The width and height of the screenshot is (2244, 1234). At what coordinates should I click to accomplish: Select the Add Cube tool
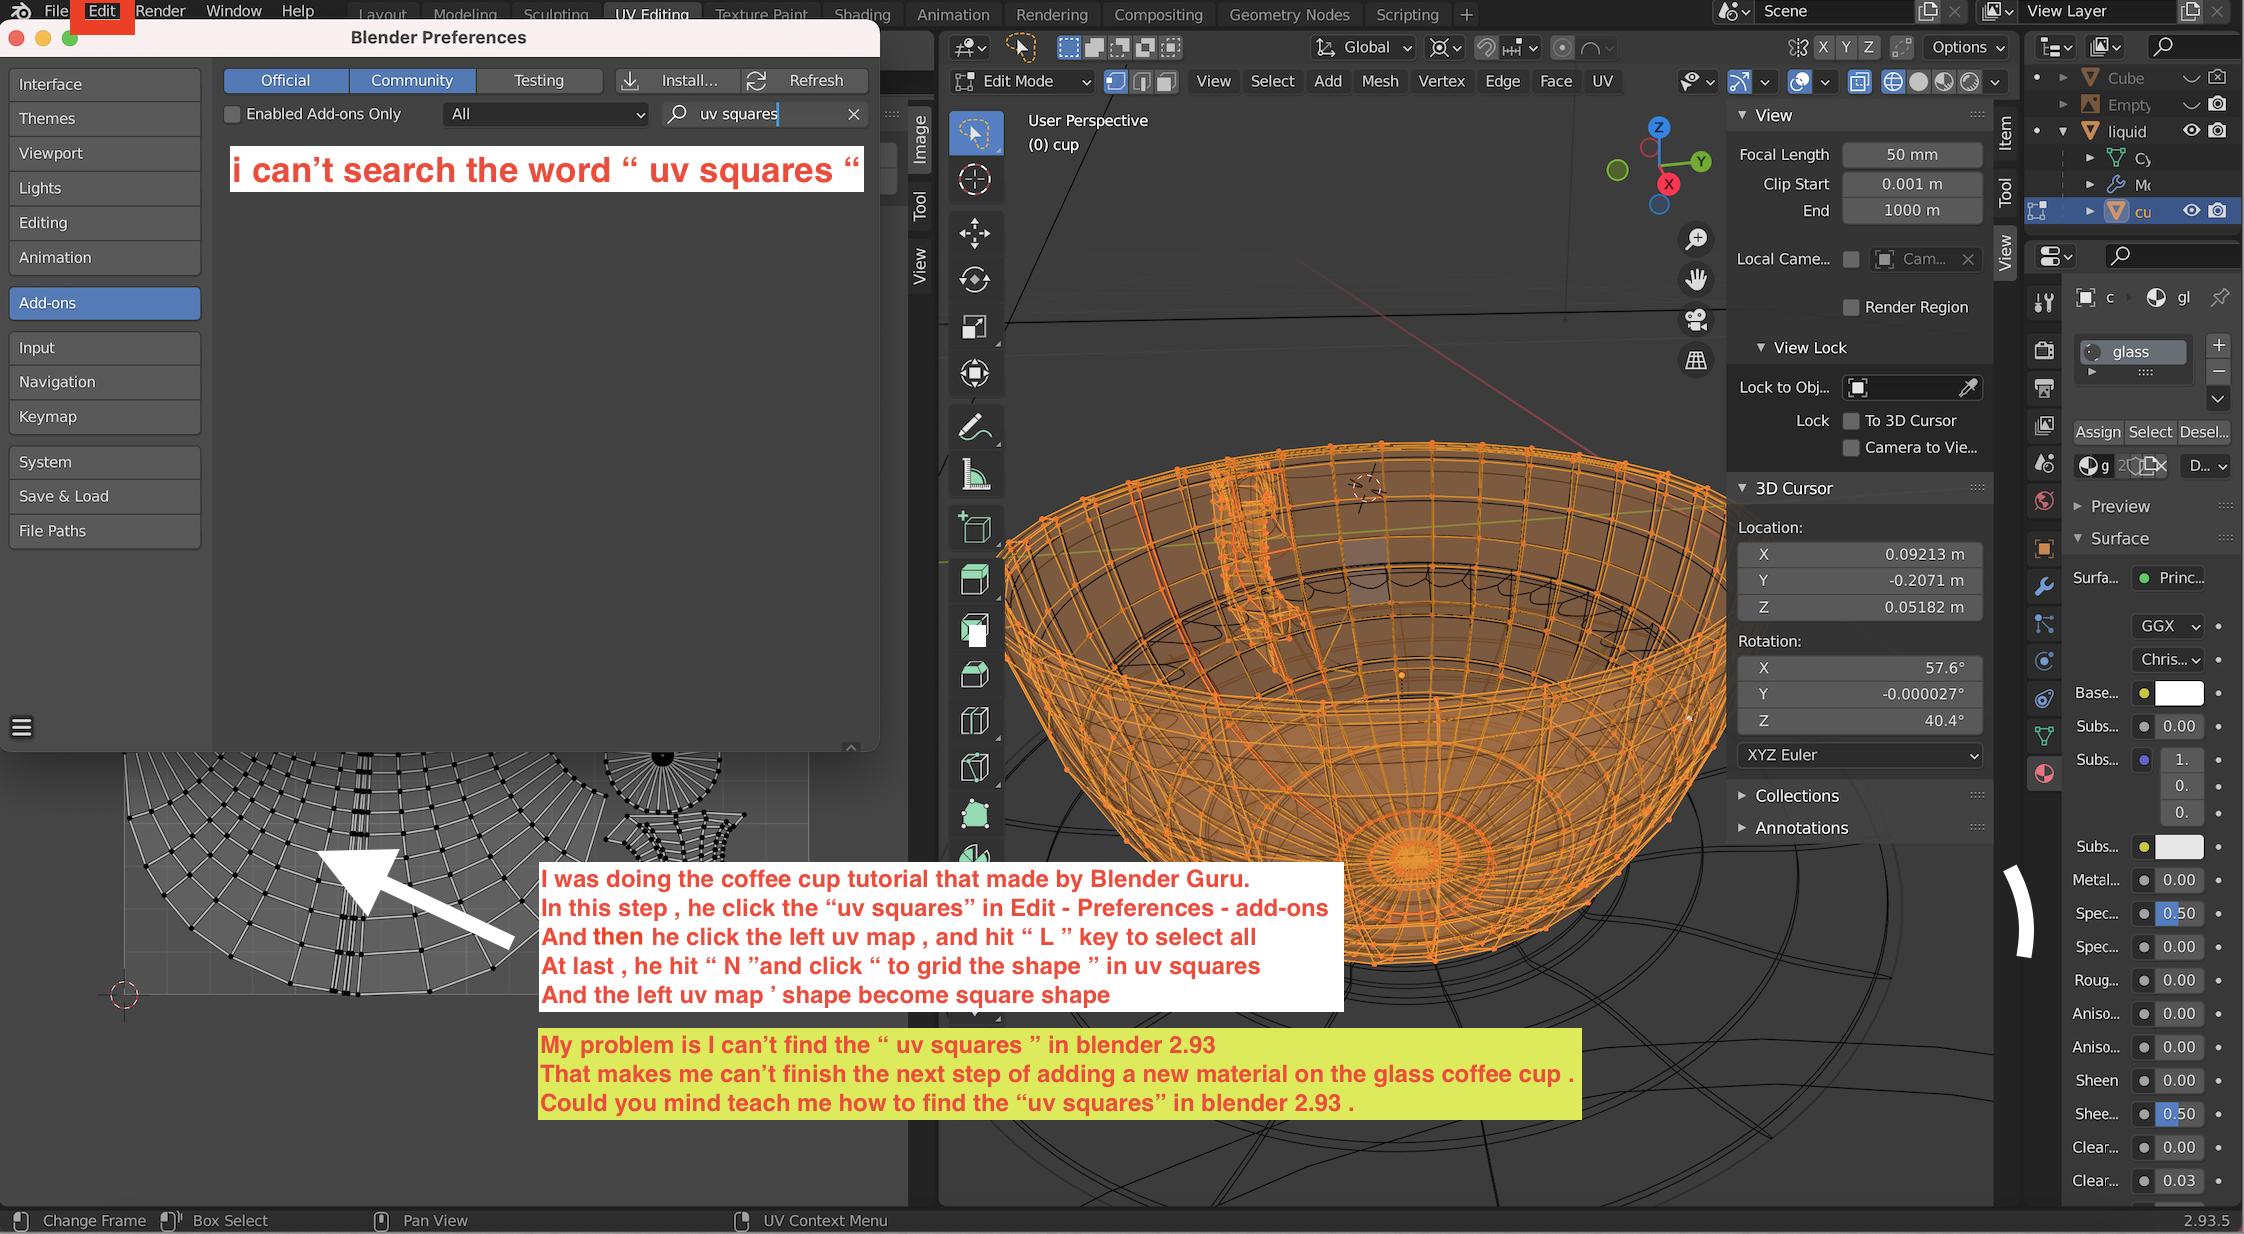click(x=975, y=527)
